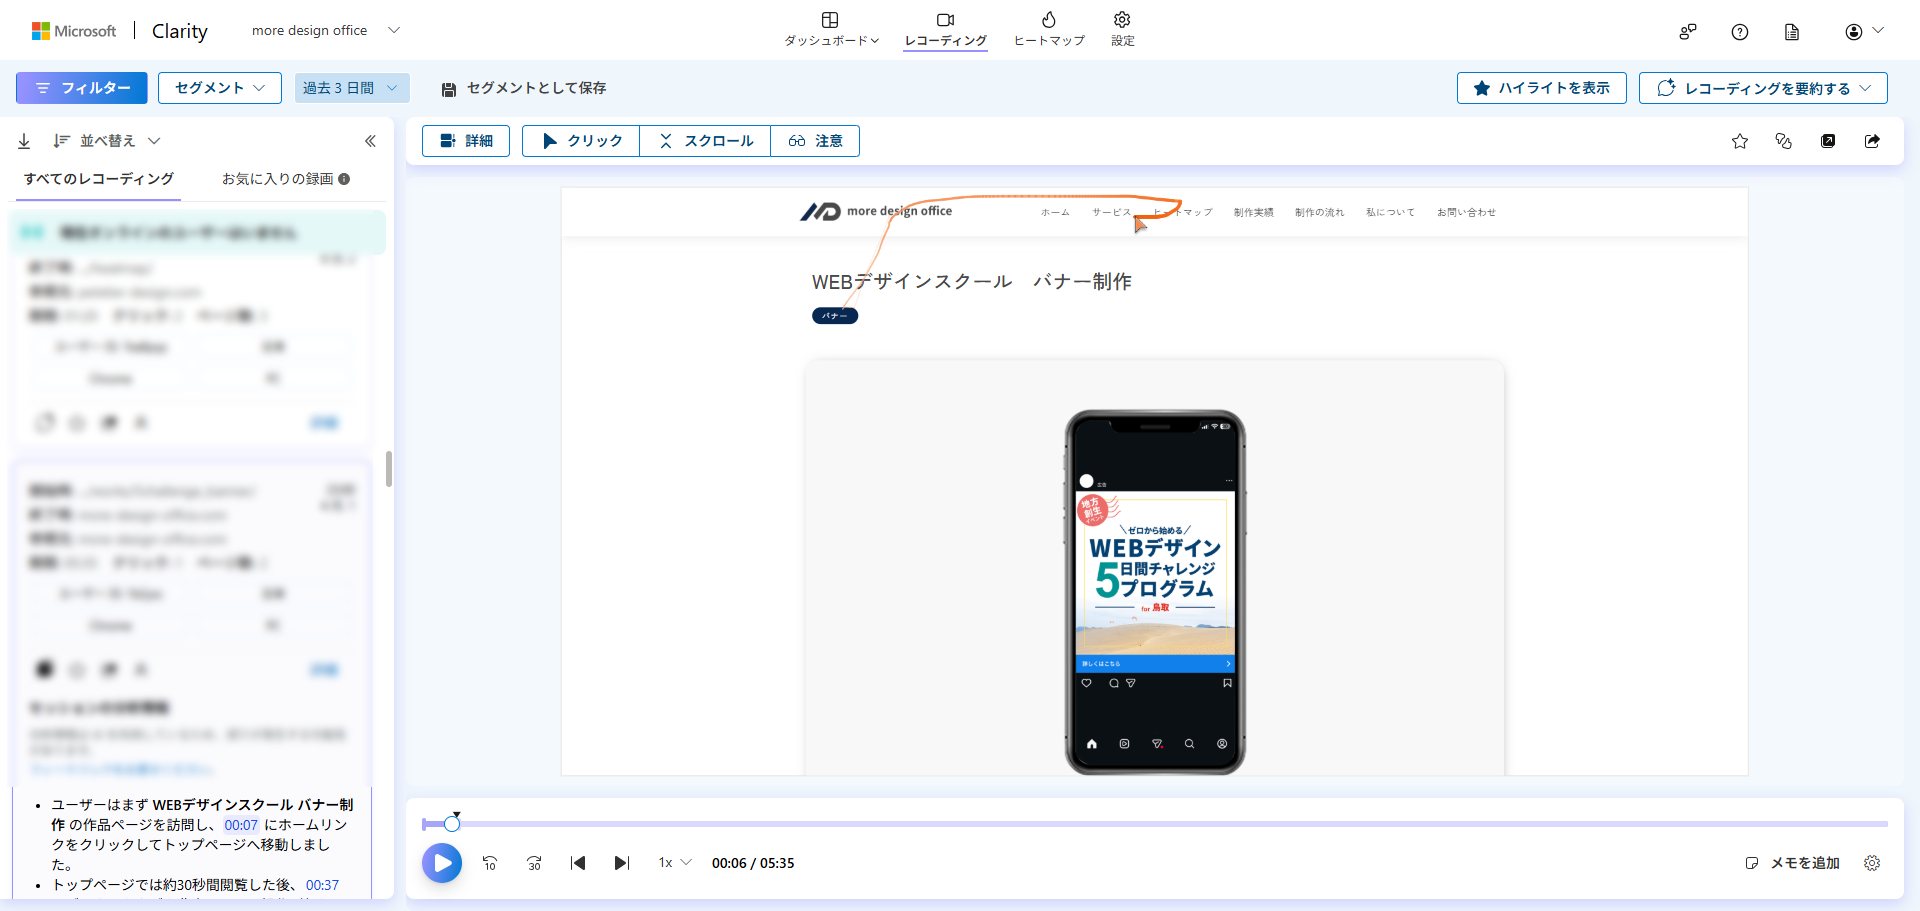This screenshot has height=911, width=1920.
Task: Click the download recordings arrow icon
Action: coord(24,141)
